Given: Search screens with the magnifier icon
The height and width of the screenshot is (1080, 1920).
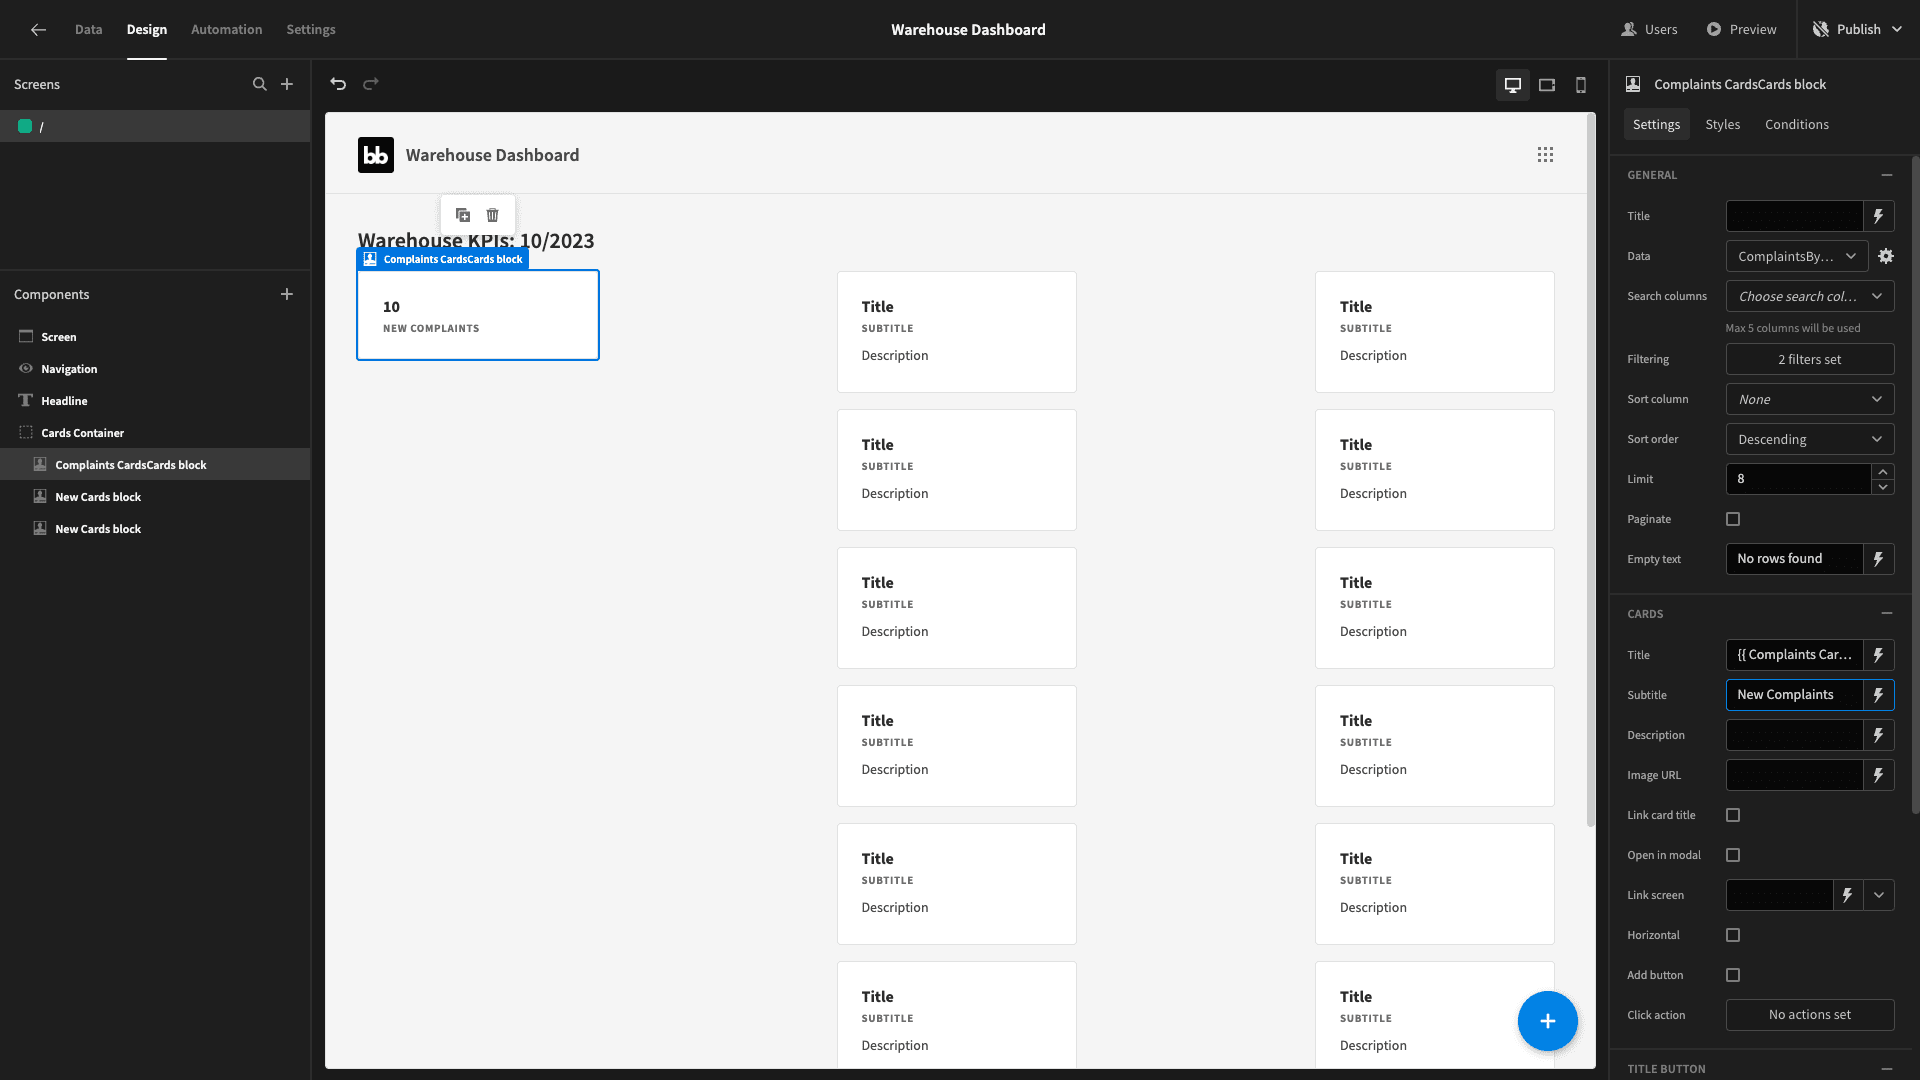Looking at the screenshot, I should click(260, 84).
